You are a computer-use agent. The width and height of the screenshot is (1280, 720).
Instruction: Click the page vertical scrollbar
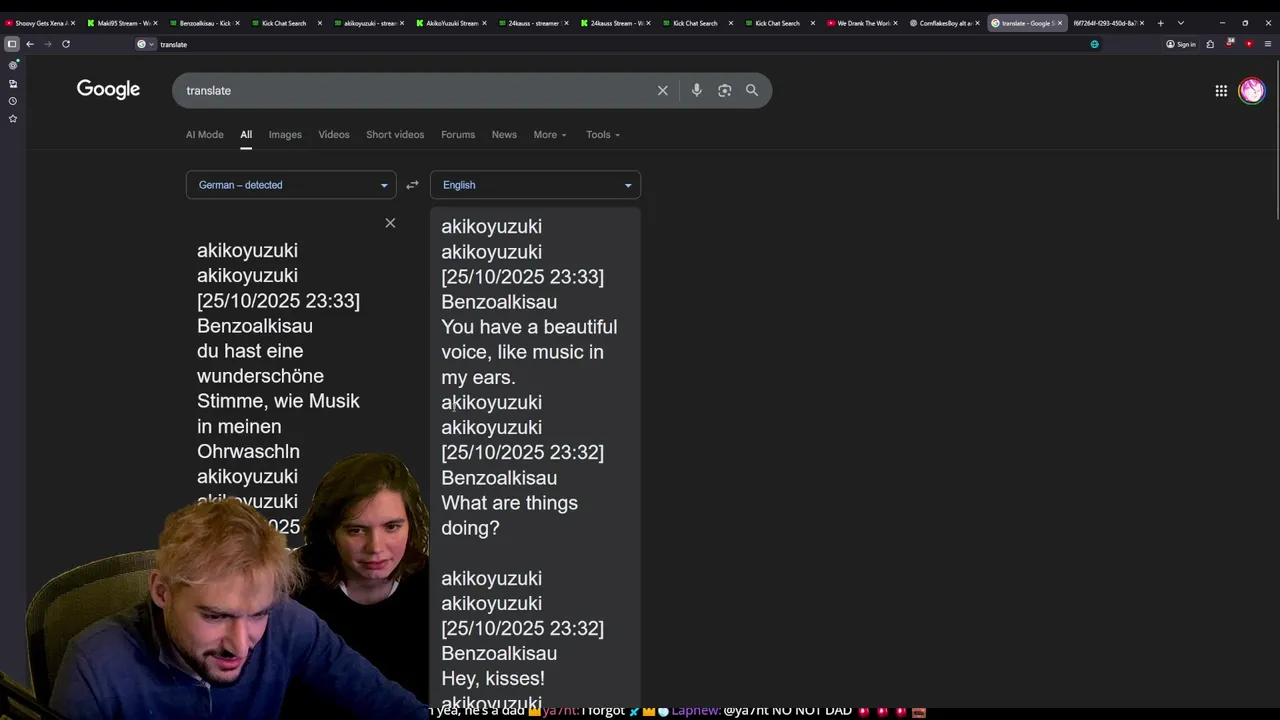click(x=1276, y=140)
